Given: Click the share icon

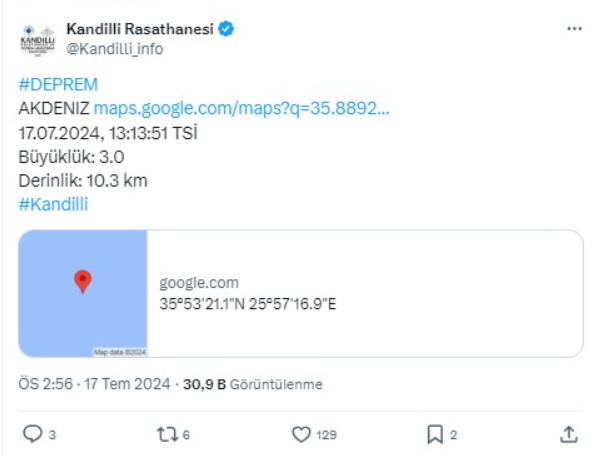Looking at the screenshot, I should (x=568, y=434).
